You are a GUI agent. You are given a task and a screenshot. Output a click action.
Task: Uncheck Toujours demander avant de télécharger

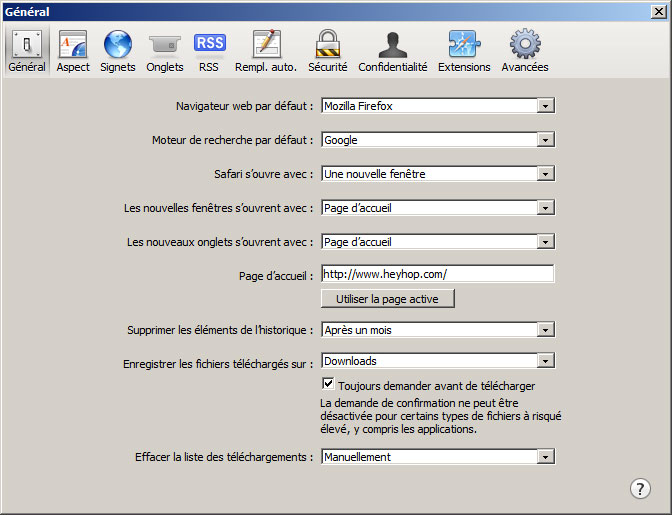[328, 383]
